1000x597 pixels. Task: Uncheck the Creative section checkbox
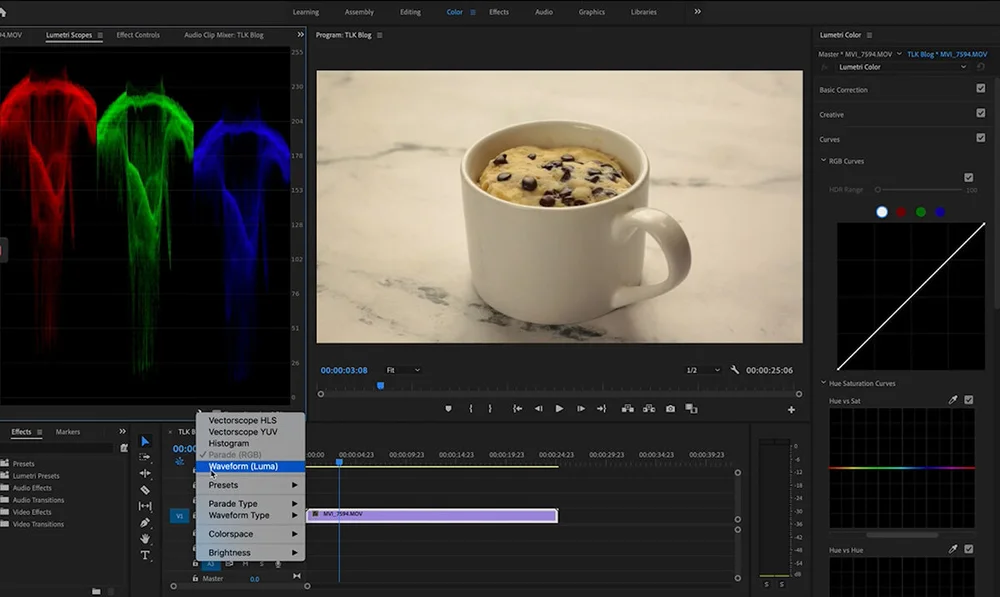[980, 114]
